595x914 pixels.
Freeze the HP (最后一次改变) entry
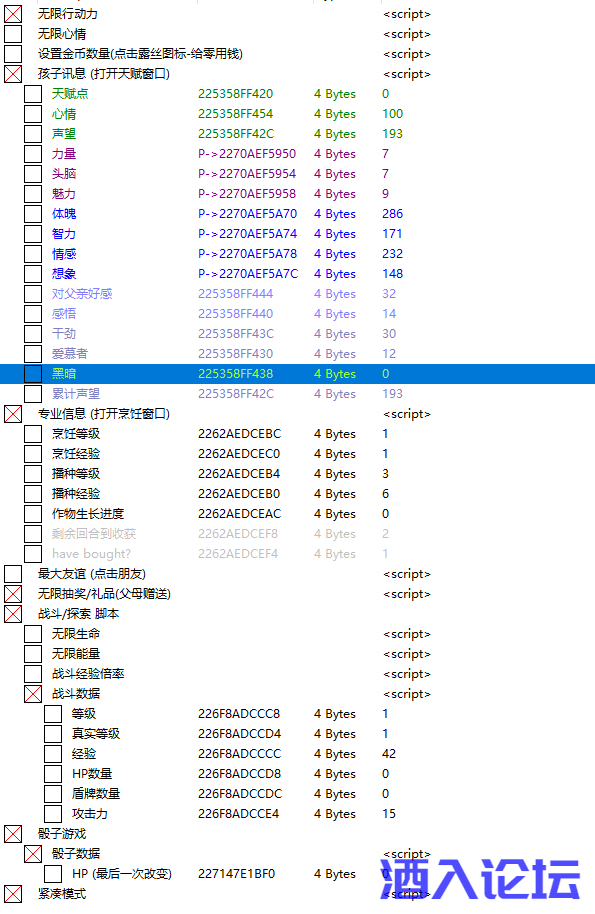53,874
